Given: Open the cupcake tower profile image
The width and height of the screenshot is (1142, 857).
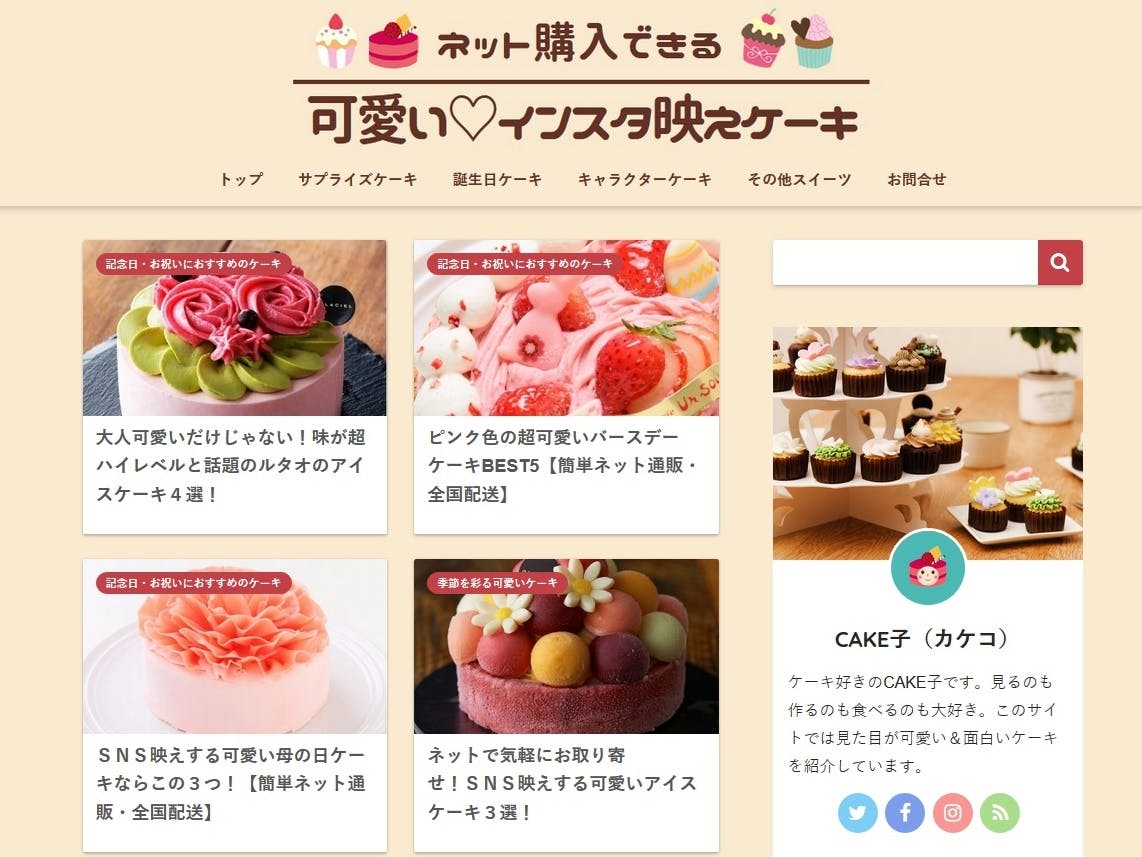Looking at the screenshot, I should 928,443.
